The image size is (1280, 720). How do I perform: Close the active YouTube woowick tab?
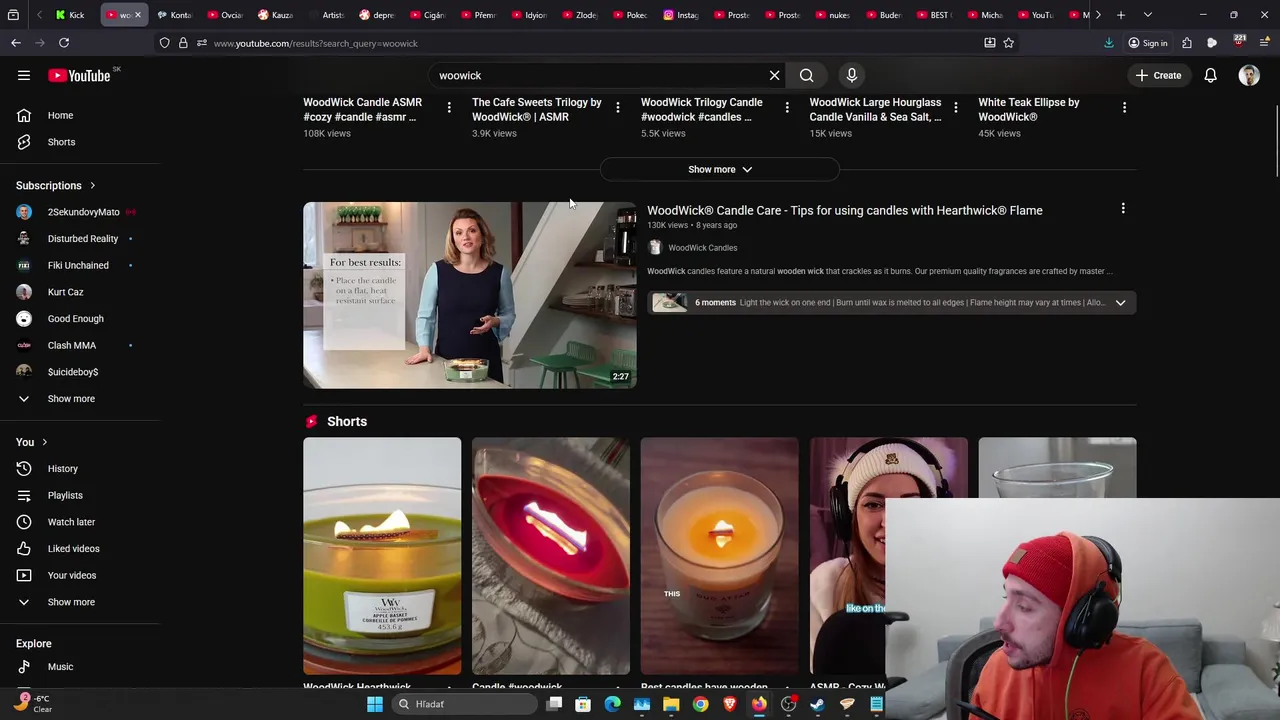(x=138, y=15)
